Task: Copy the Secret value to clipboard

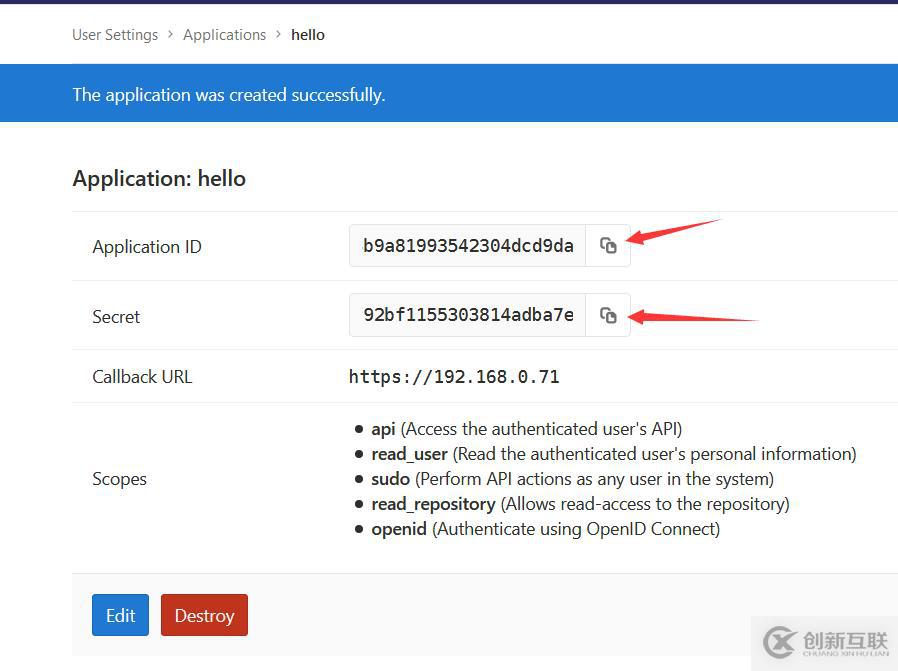Action: (608, 316)
